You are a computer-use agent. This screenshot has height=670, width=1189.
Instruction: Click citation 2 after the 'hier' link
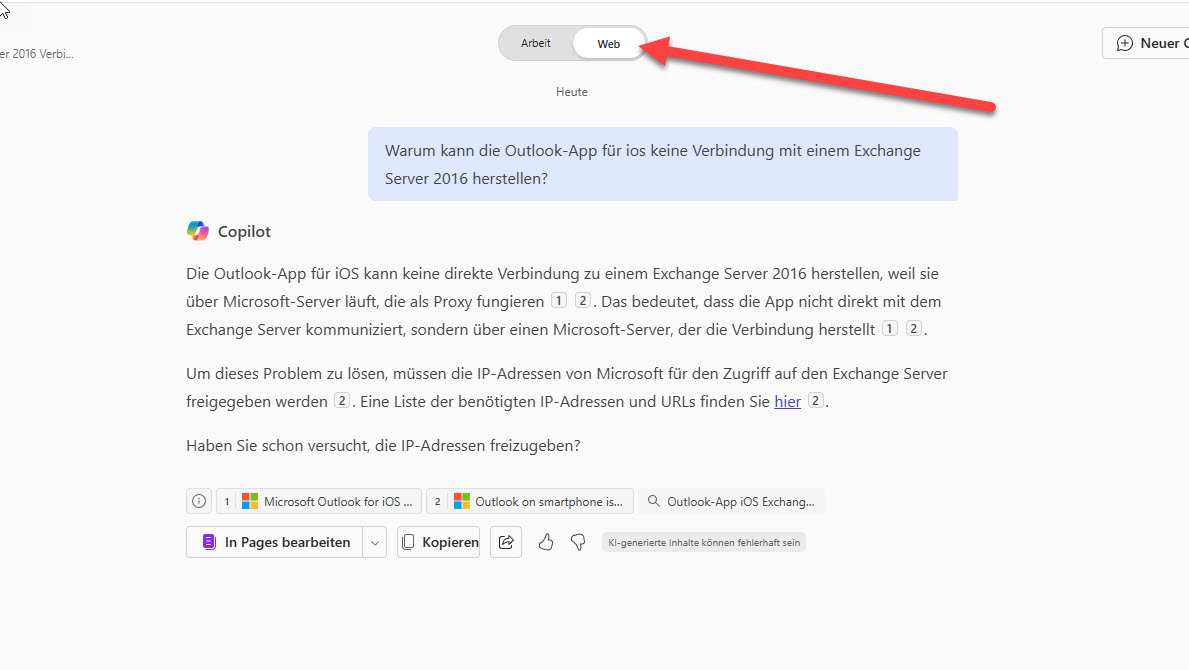click(816, 402)
